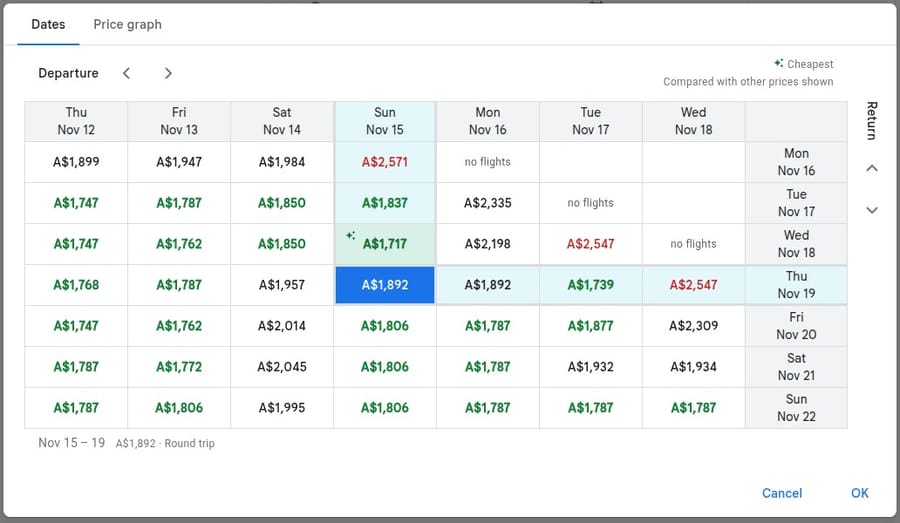The image size is (900, 523).
Task: Show earlier return dates with up chevron
Action: pos(871,168)
